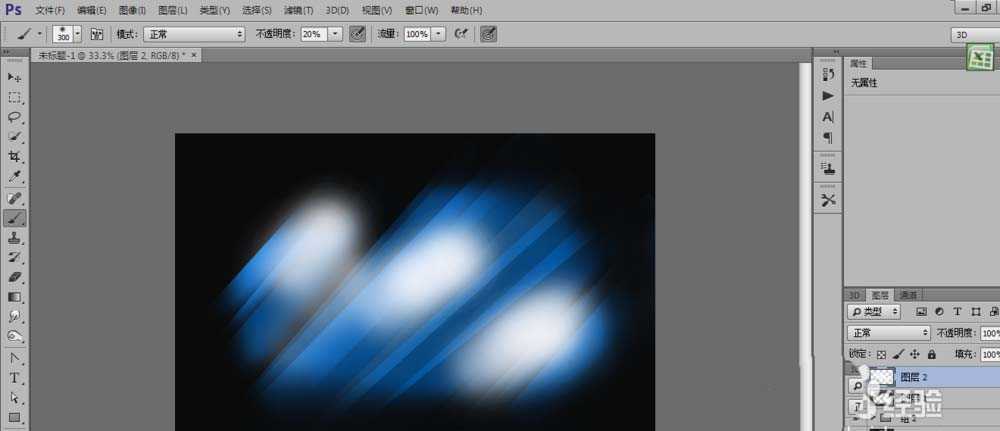Image resolution: width=1000 pixels, height=431 pixels.
Task: Select the Rectangular Marquee tool
Action: coord(15,97)
